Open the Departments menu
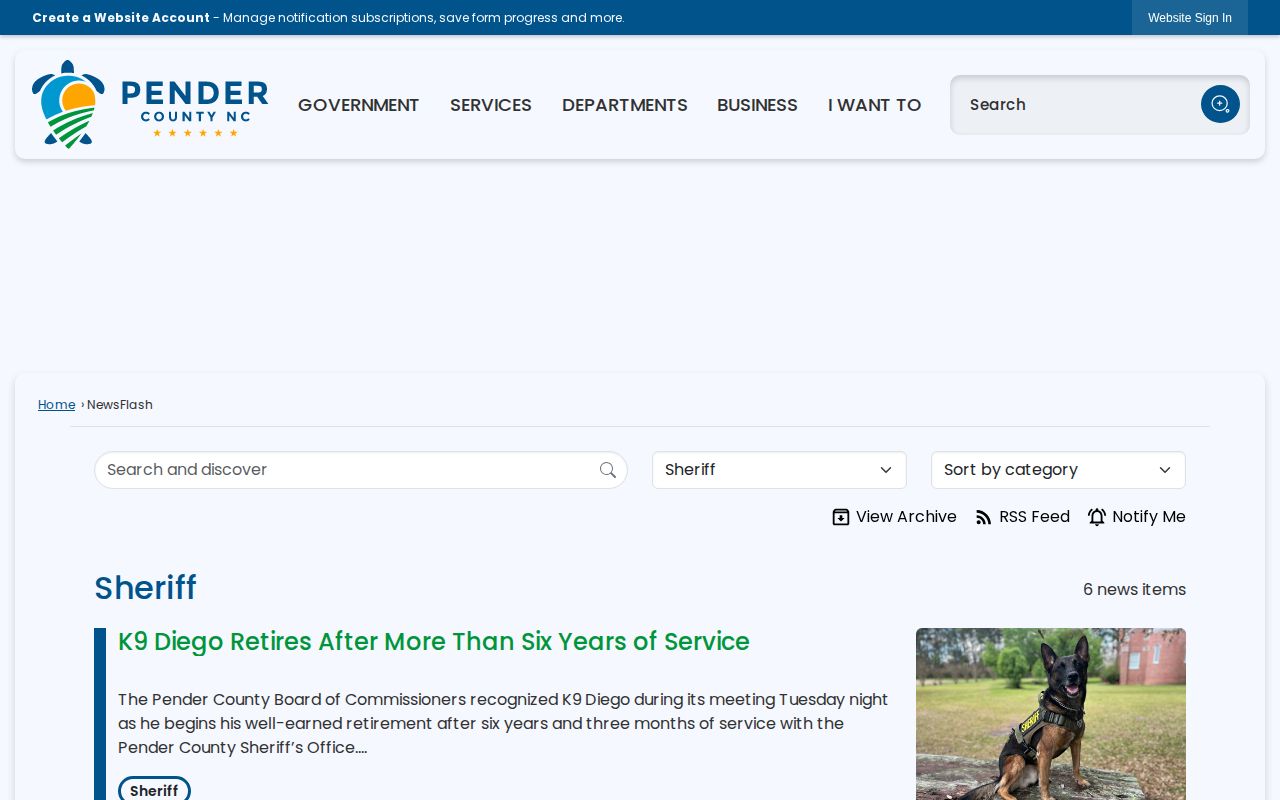The height and width of the screenshot is (800, 1280). click(x=625, y=105)
